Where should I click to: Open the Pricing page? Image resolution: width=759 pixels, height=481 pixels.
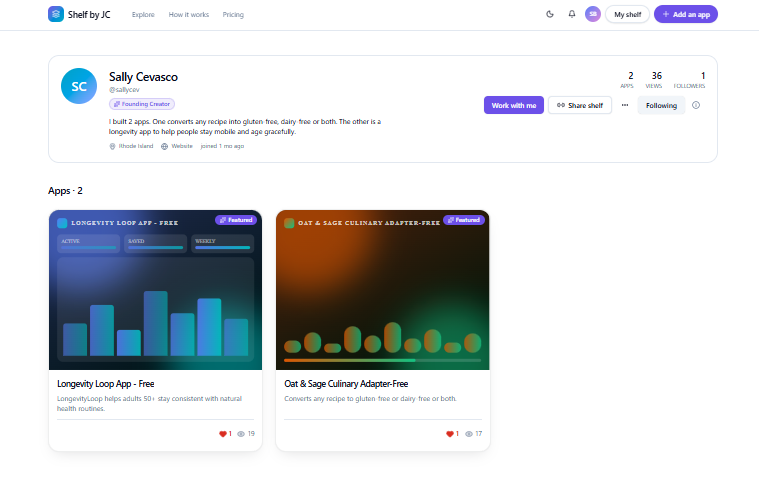pyautogui.click(x=233, y=15)
